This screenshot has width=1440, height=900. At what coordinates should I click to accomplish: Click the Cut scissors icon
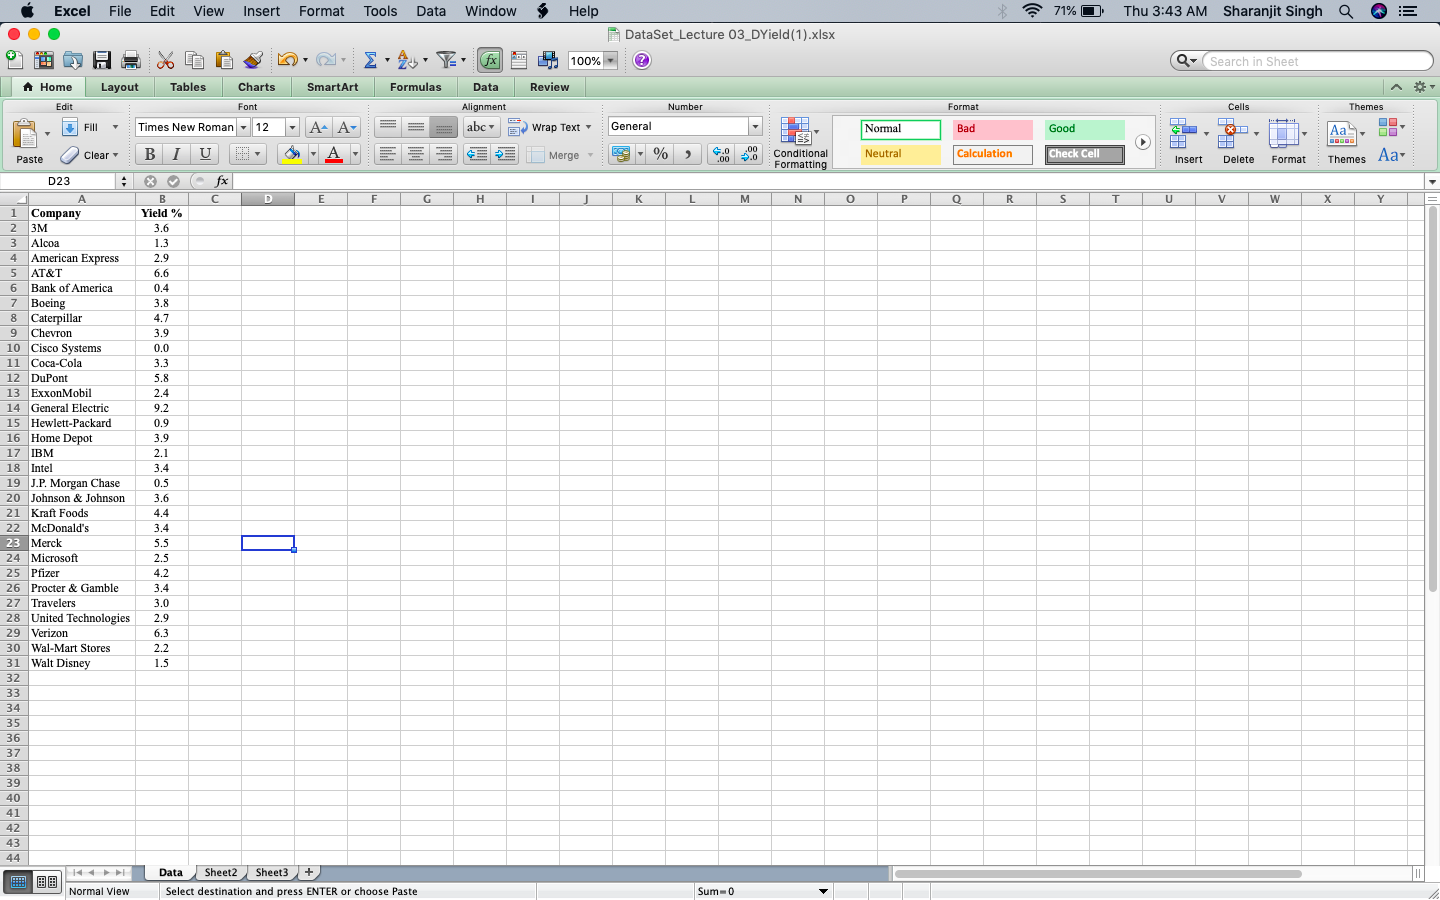[x=166, y=60]
